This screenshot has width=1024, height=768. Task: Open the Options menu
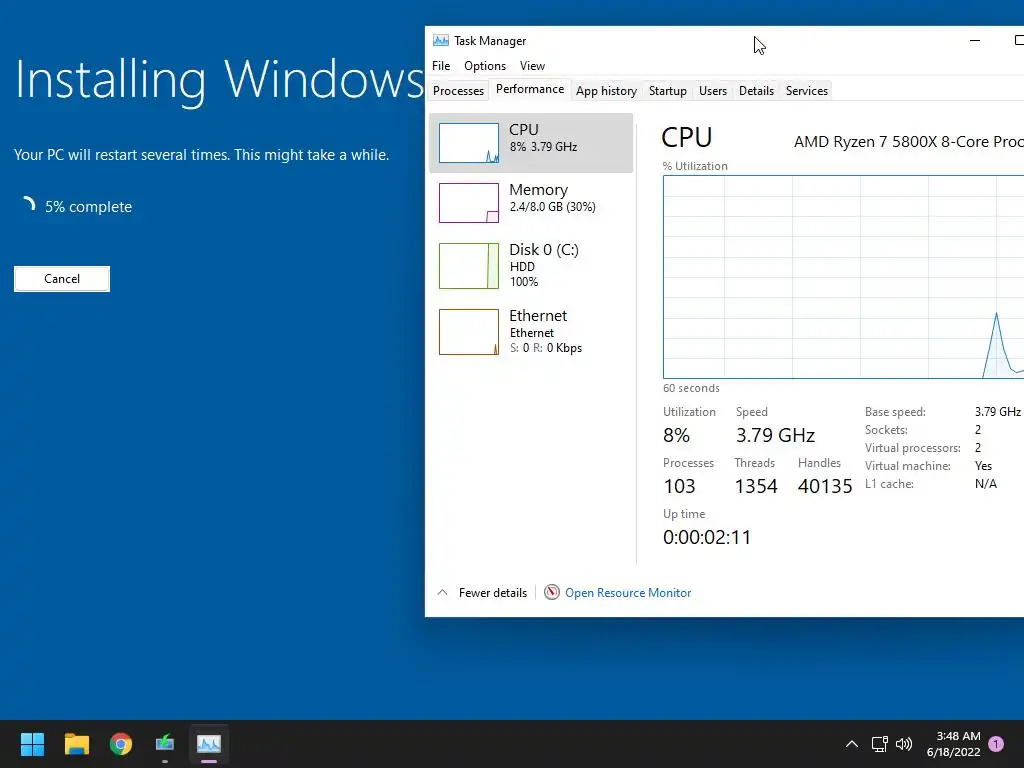(x=485, y=66)
